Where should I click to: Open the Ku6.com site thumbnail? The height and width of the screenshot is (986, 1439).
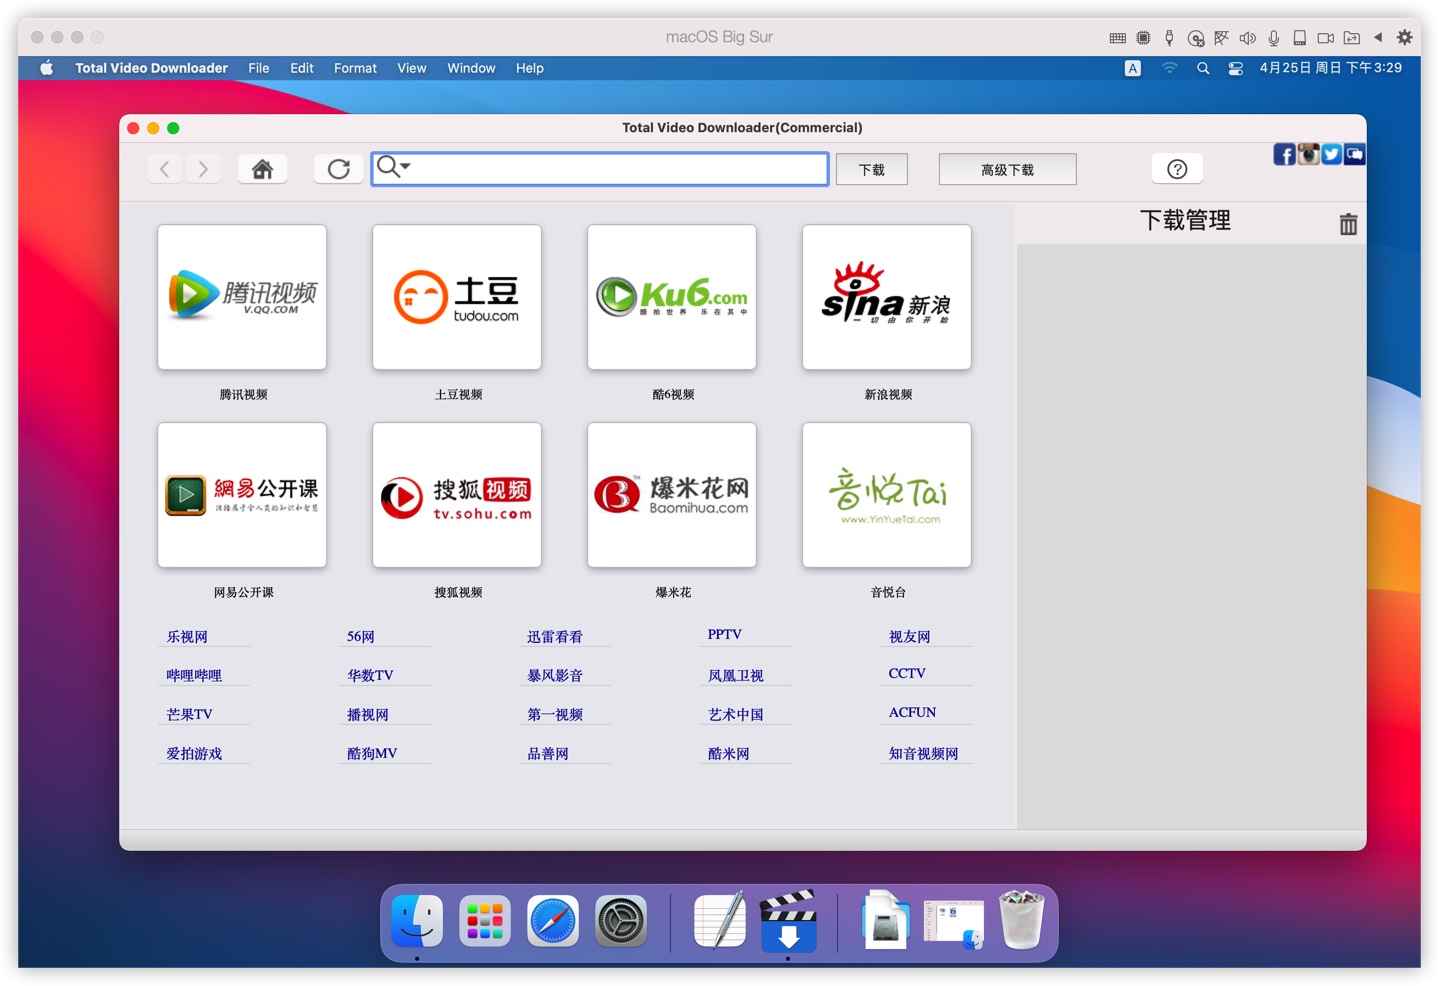pyautogui.click(x=672, y=297)
